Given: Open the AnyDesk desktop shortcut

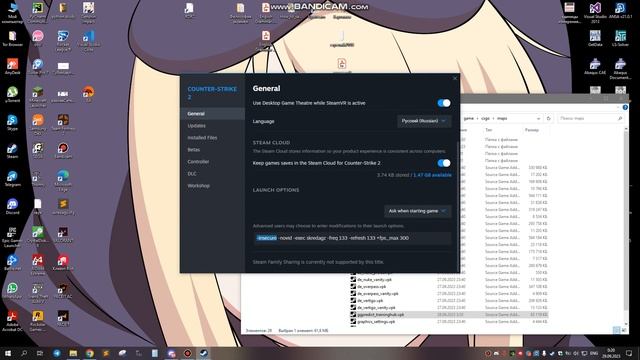Looking at the screenshot, I should (x=12, y=67).
